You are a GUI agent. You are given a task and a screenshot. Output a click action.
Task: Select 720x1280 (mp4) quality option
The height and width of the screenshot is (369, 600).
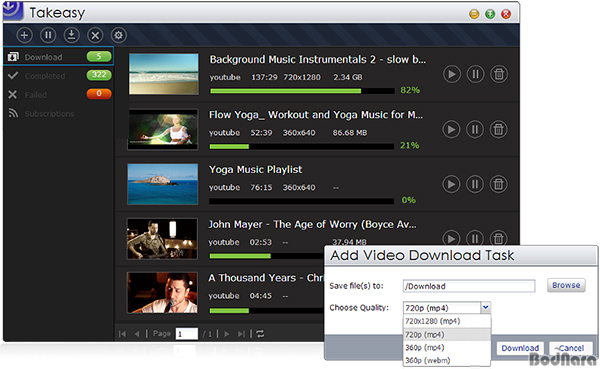[447, 321]
